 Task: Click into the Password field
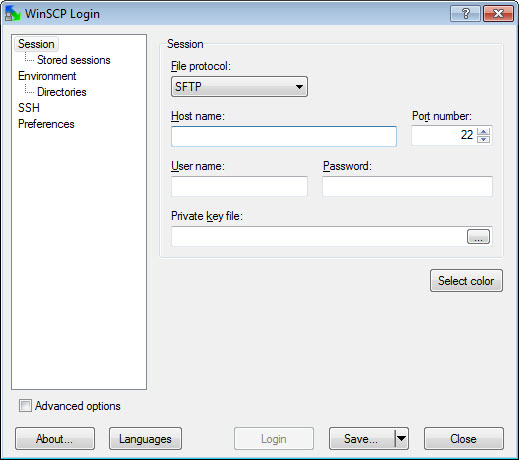[407, 186]
